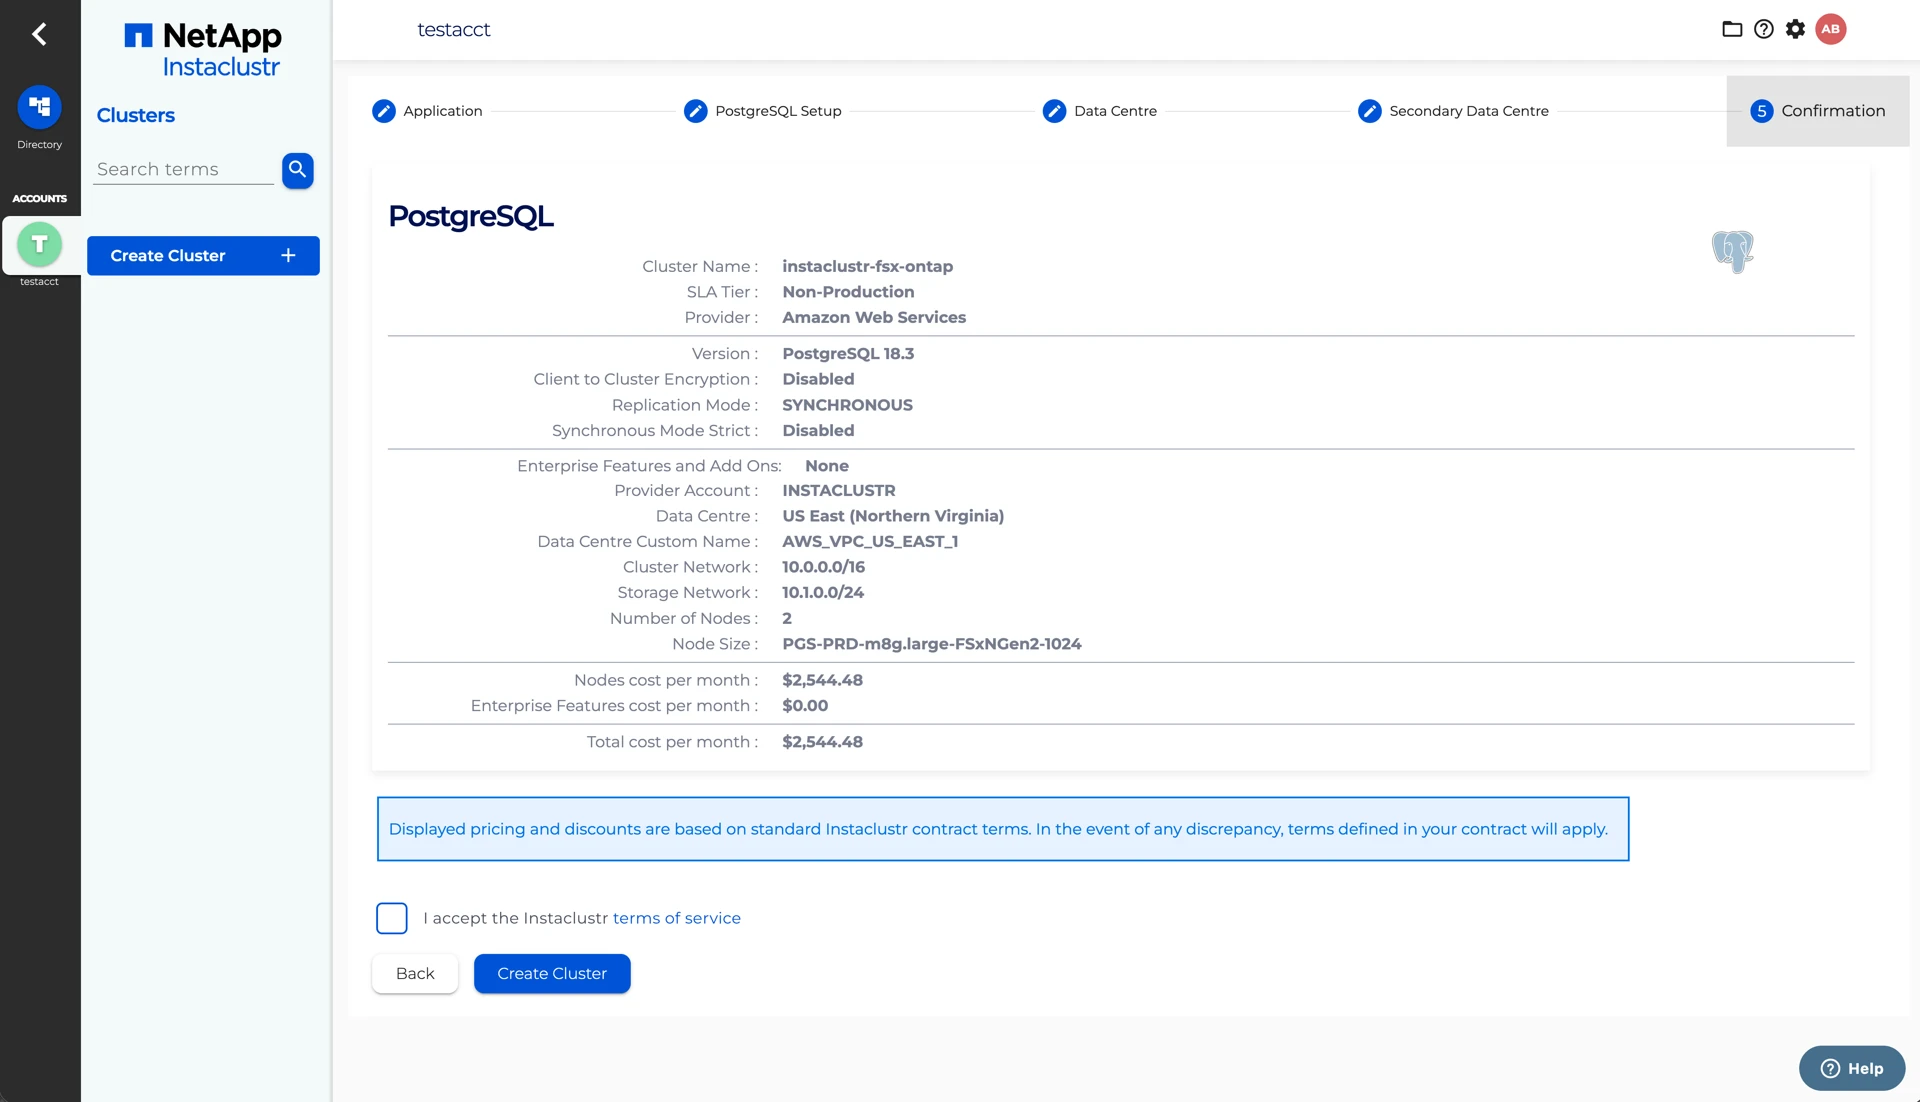Click the Application step edit icon
The height and width of the screenshot is (1102, 1920).
(384, 111)
